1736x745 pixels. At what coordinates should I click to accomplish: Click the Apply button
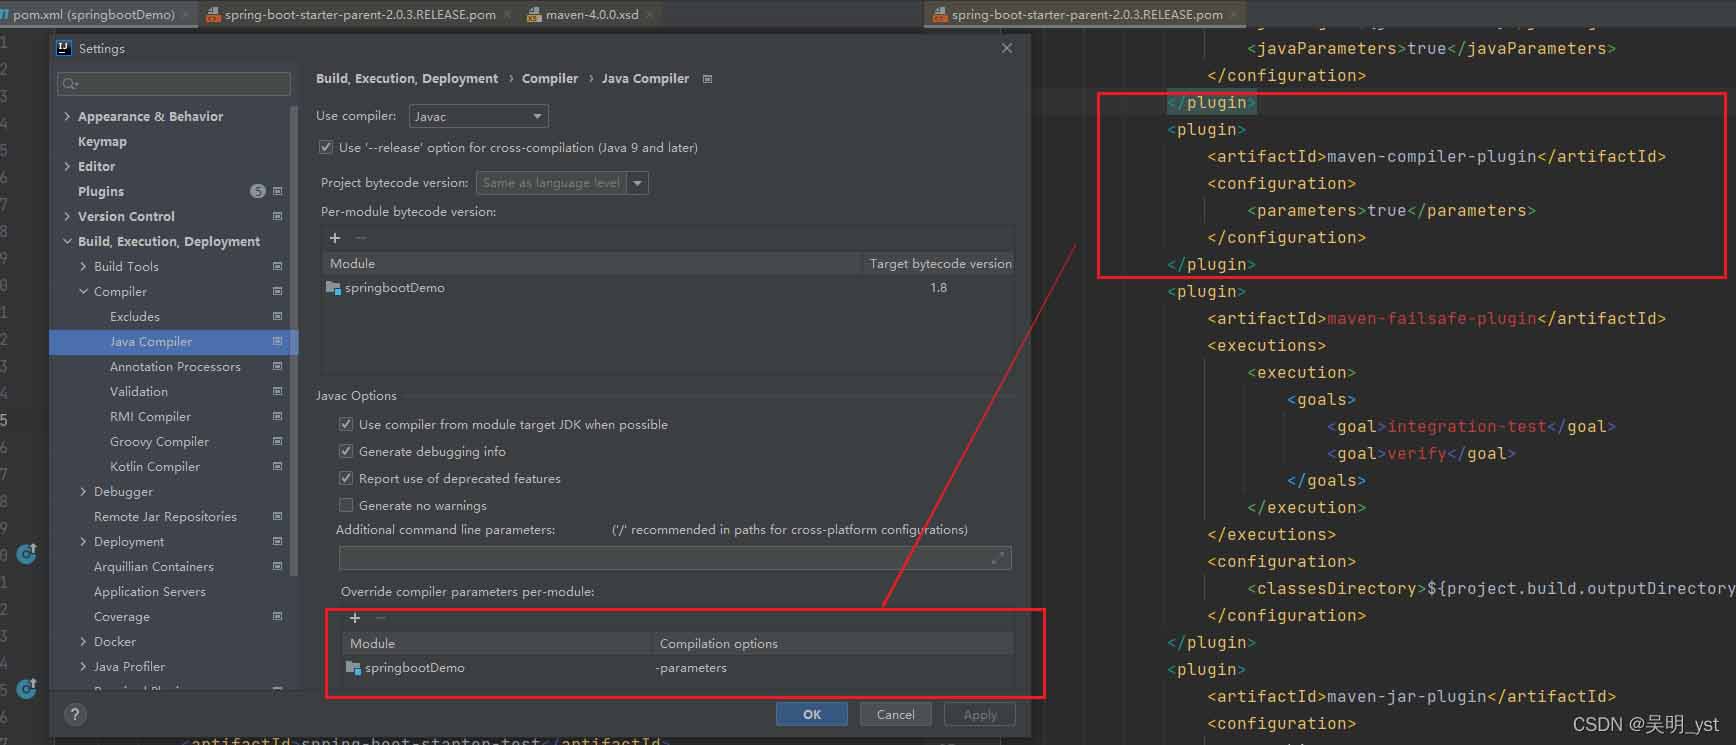click(x=980, y=714)
